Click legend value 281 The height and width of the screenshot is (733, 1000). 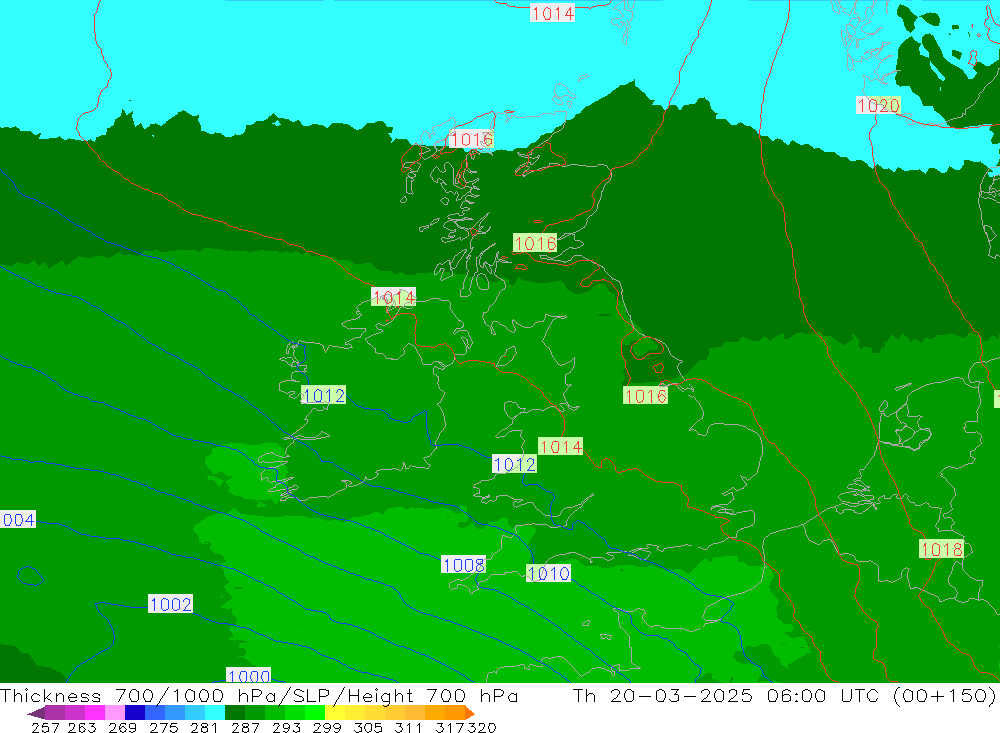coord(204,727)
